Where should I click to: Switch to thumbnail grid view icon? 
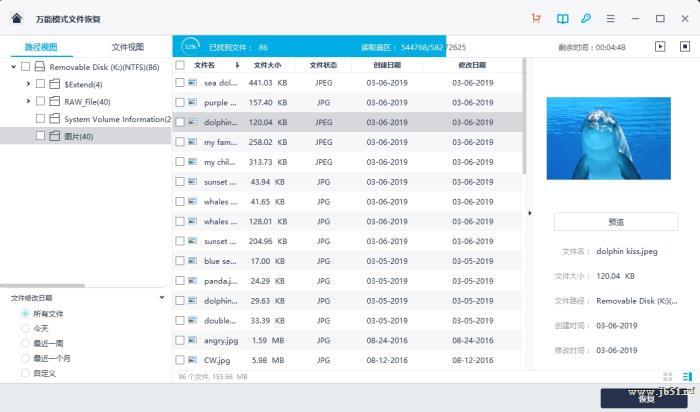coord(667,377)
